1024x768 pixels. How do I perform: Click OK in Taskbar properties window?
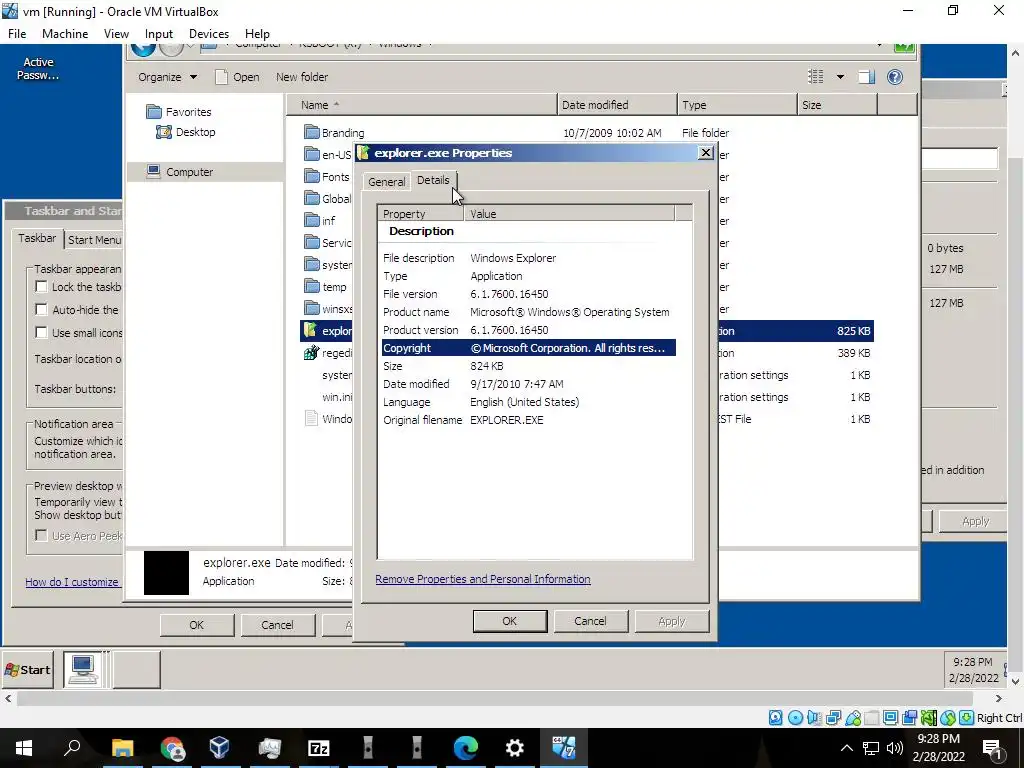click(x=197, y=625)
